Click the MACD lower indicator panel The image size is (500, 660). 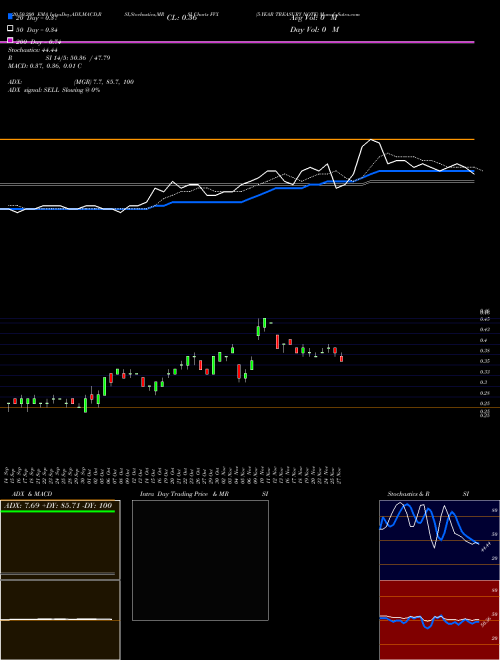click(60, 620)
